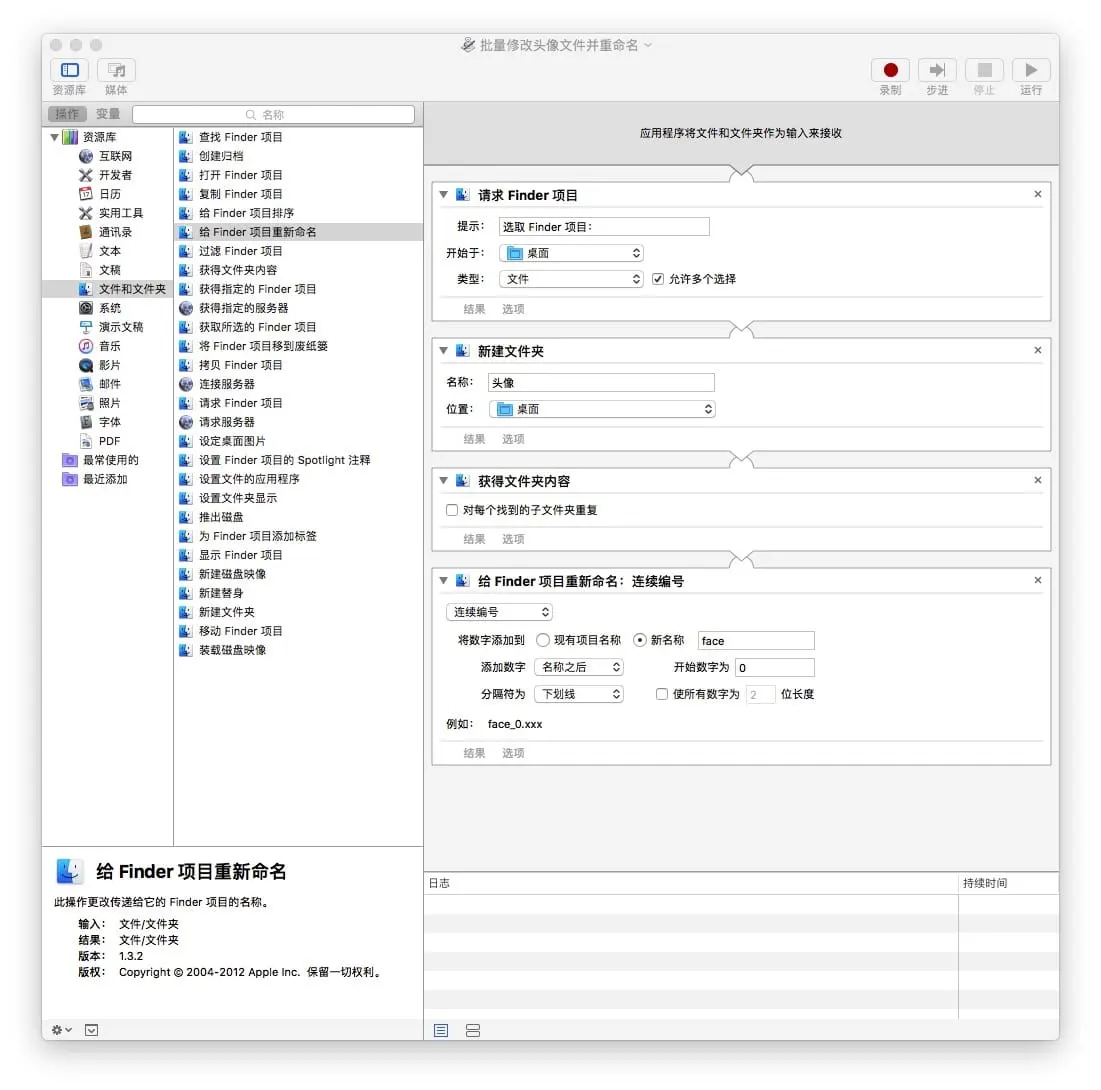Collapse the 请求 Finder 项目 action
The width and height of the screenshot is (1101, 1090).
[x=444, y=195]
